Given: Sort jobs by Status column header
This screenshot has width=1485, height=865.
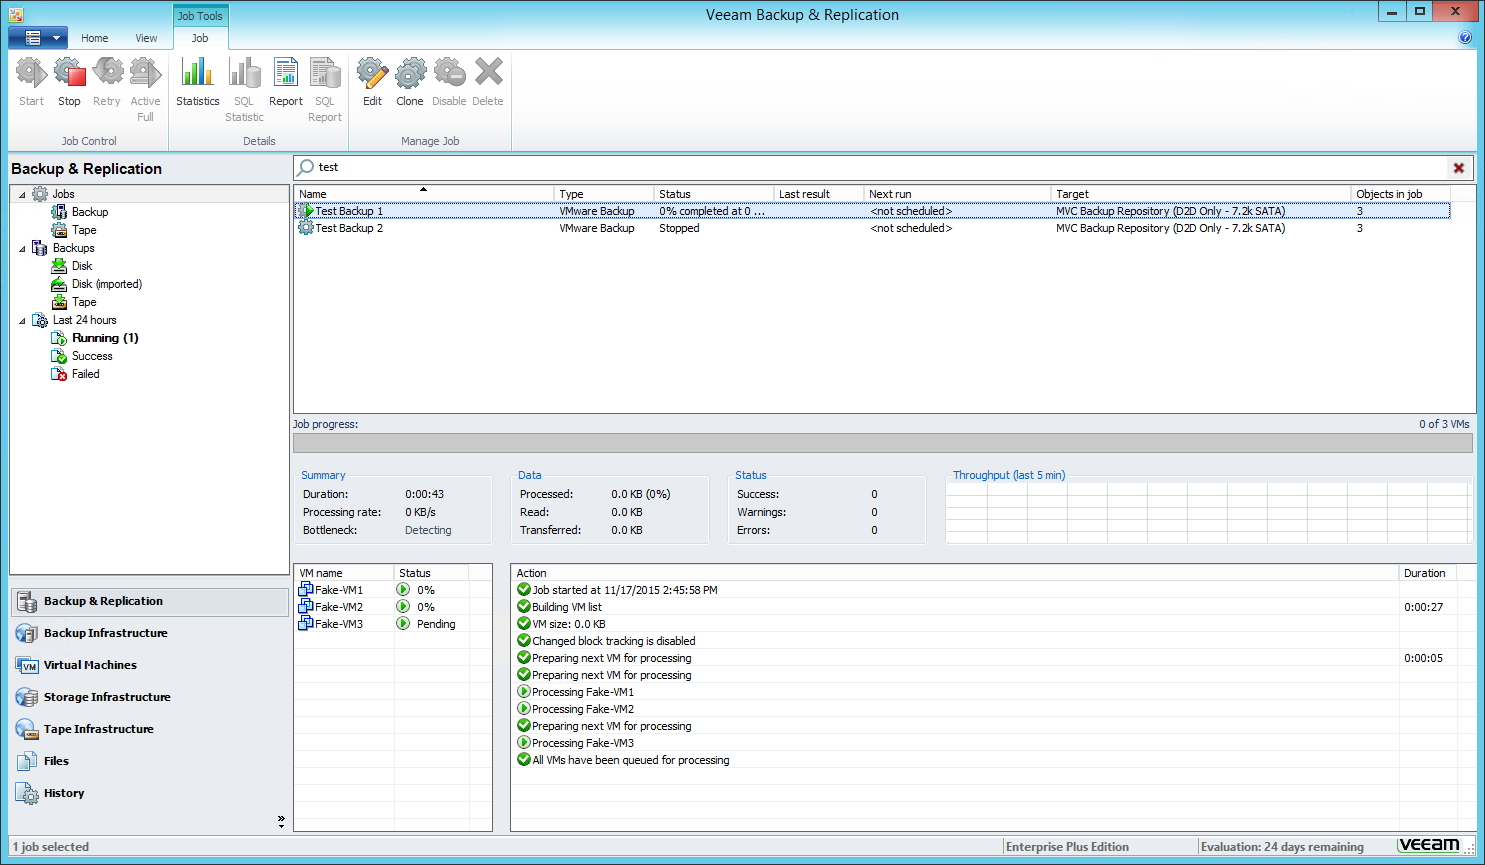Looking at the screenshot, I should point(714,194).
